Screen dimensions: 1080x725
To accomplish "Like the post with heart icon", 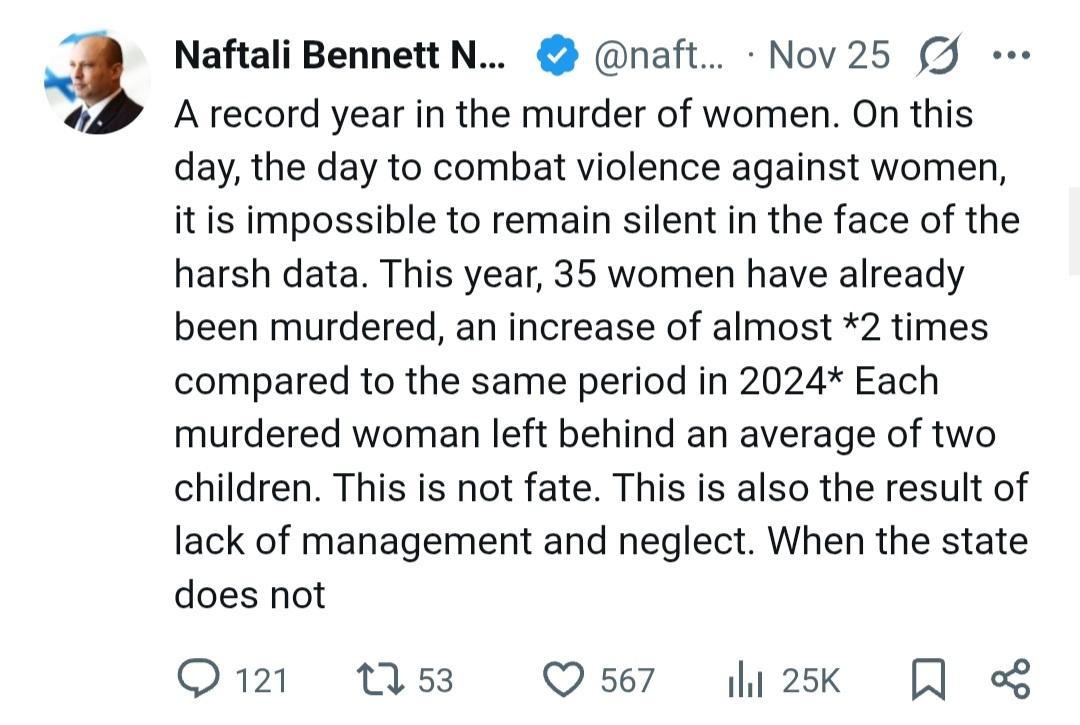I will [563, 680].
